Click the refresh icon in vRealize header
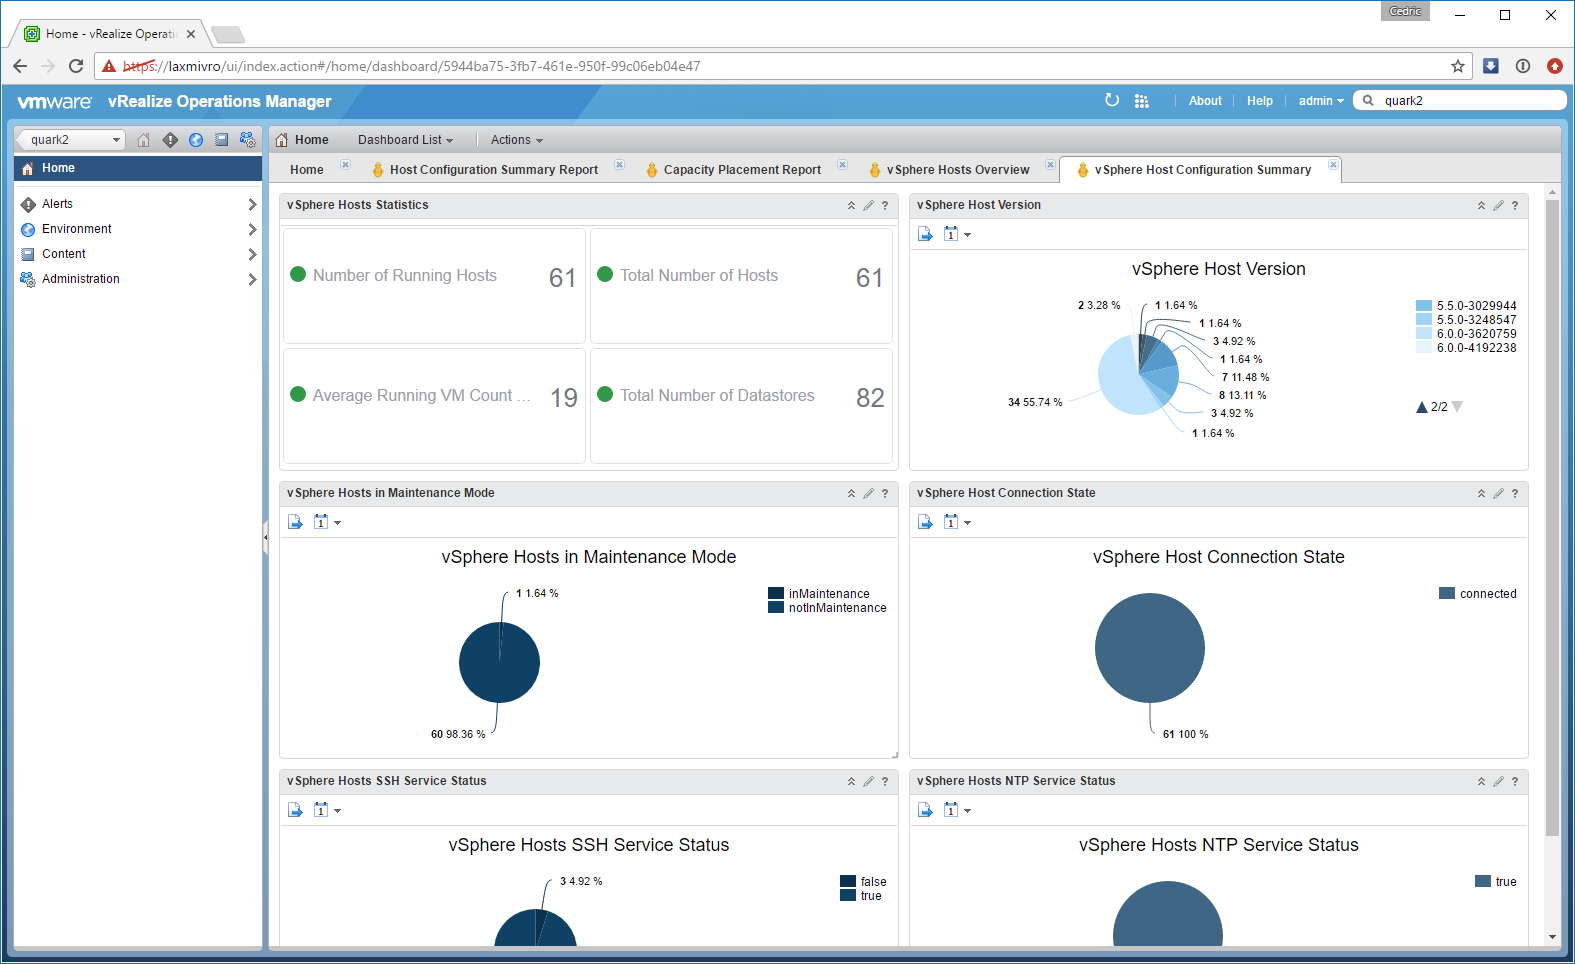Image resolution: width=1575 pixels, height=964 pixels. coord(1112,100)
